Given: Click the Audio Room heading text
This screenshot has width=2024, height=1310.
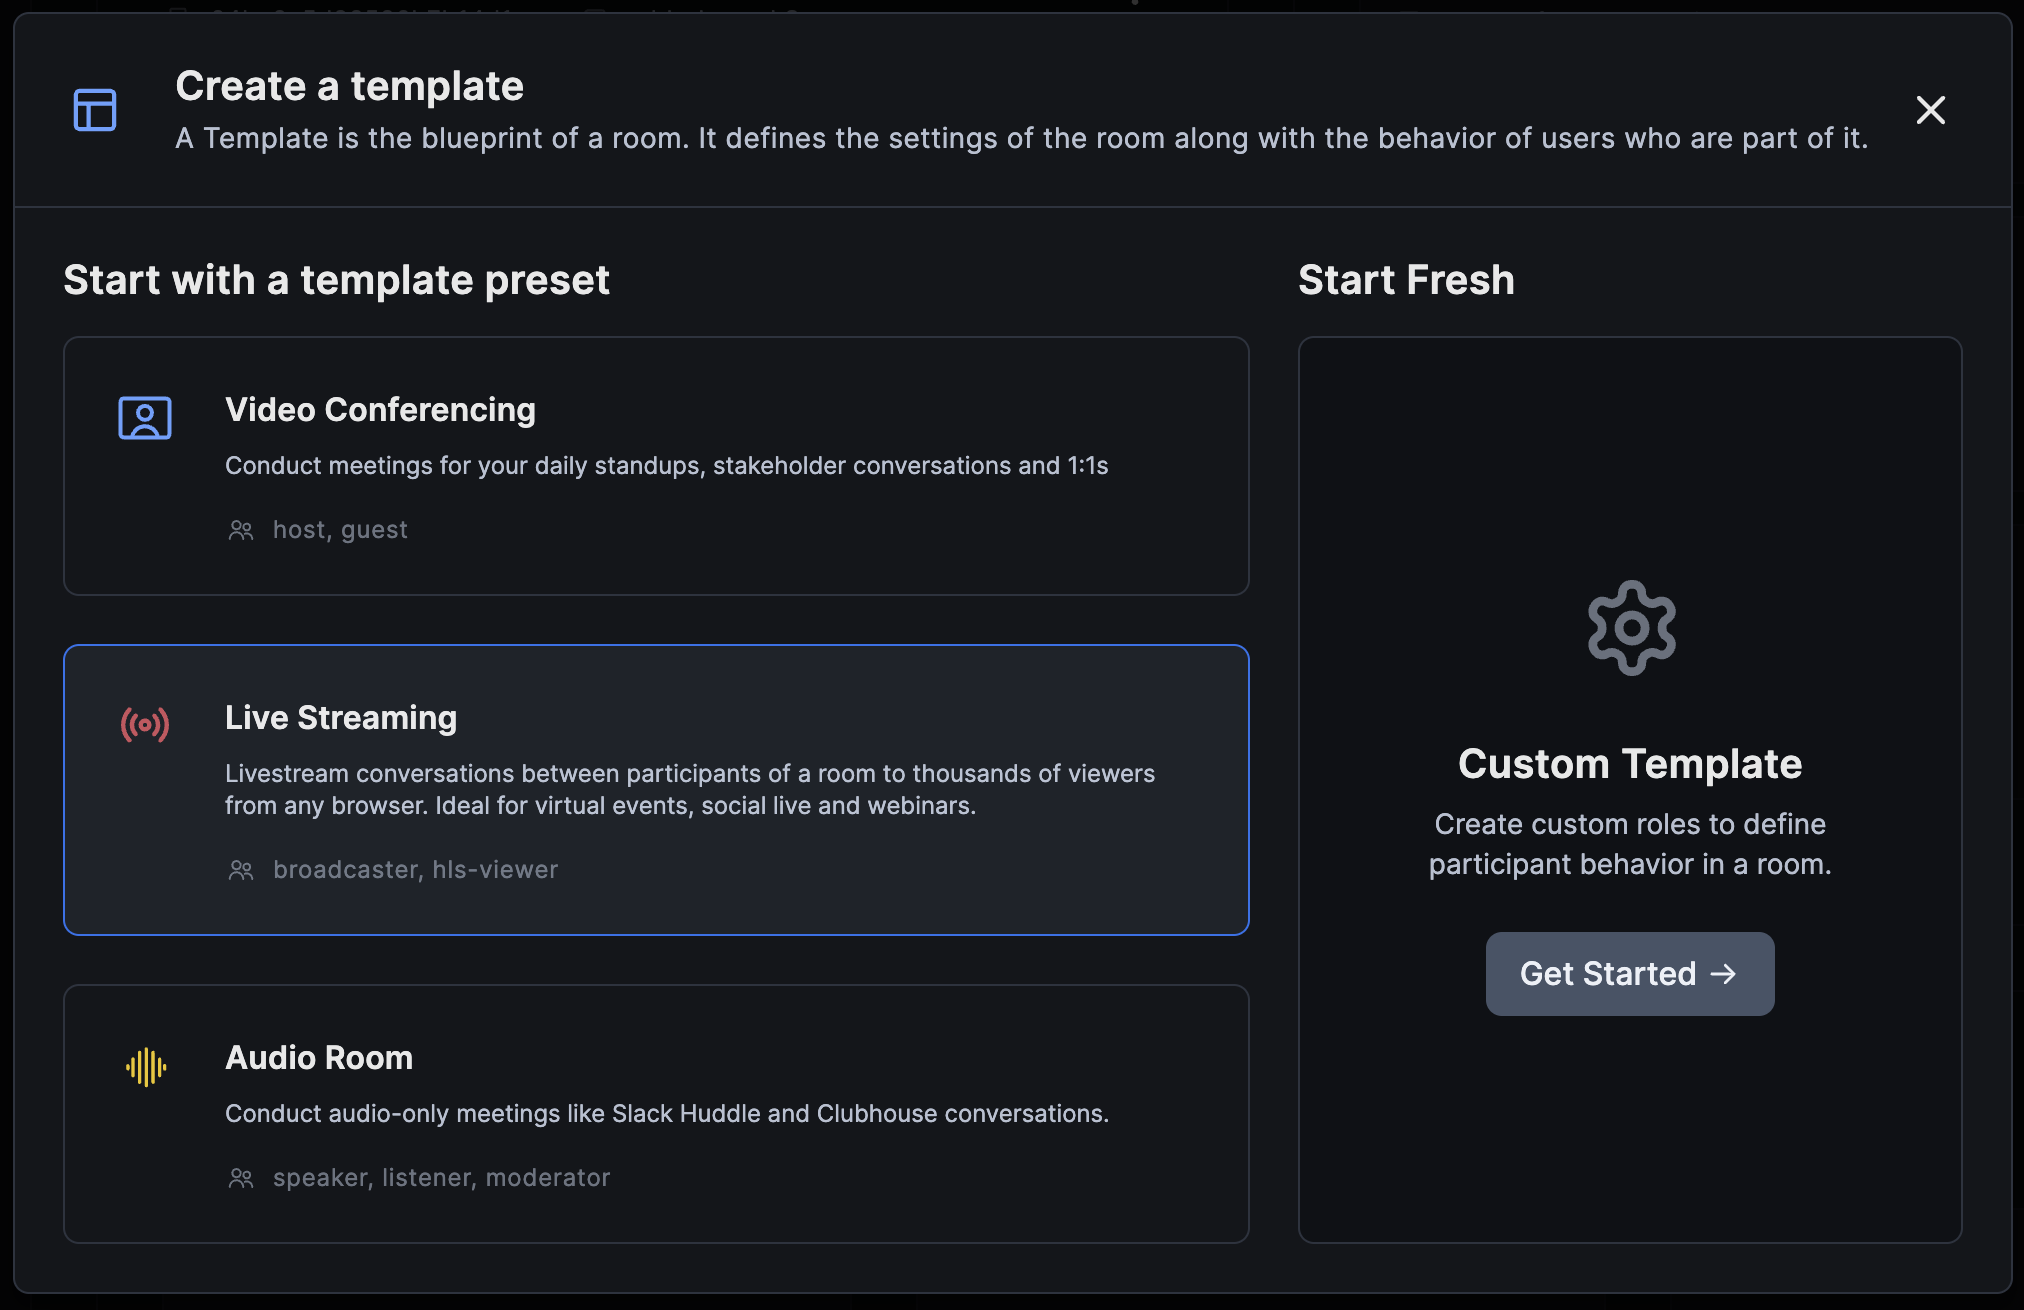Looking at the screenshot, I should pos(318,1058).
